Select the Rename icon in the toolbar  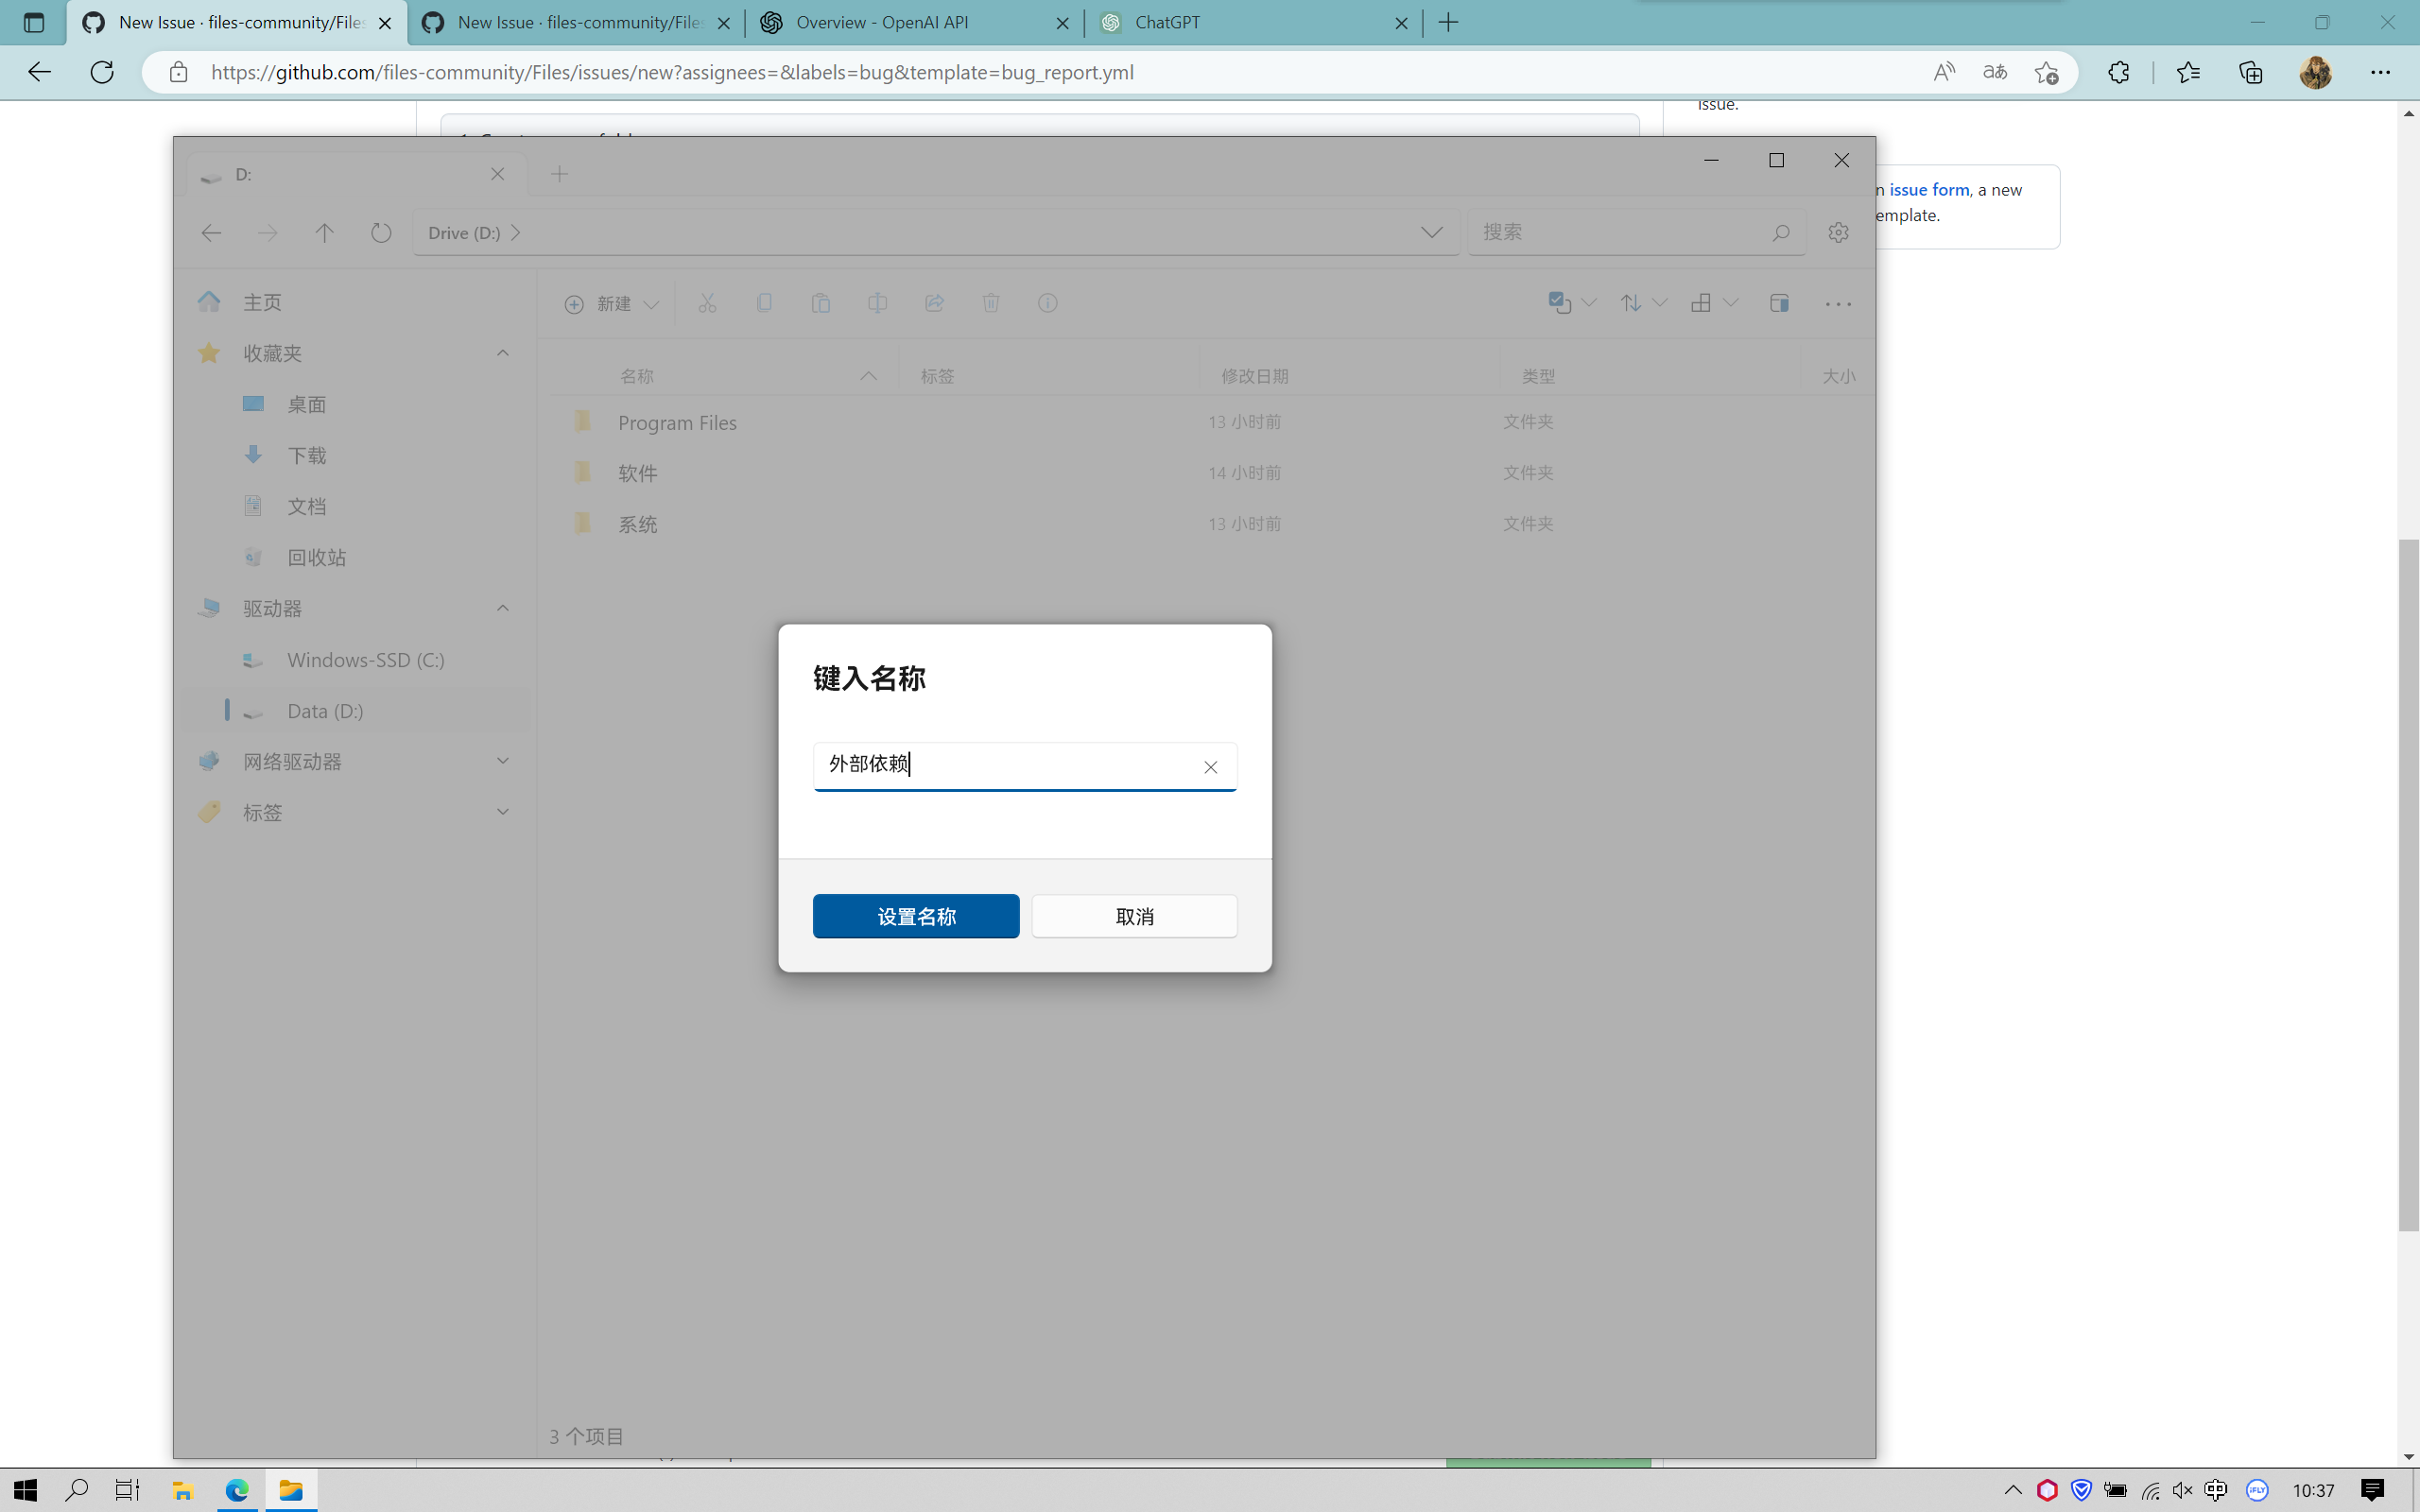(x=877, y=303)
